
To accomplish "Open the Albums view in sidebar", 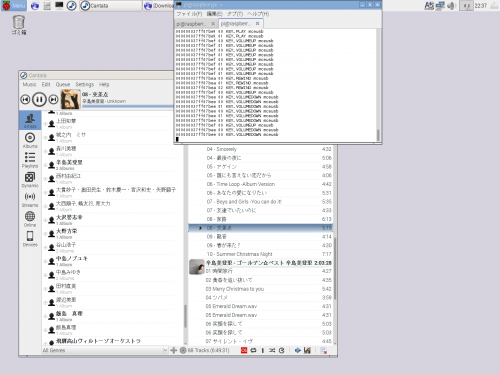I will [x=30, y=141].
